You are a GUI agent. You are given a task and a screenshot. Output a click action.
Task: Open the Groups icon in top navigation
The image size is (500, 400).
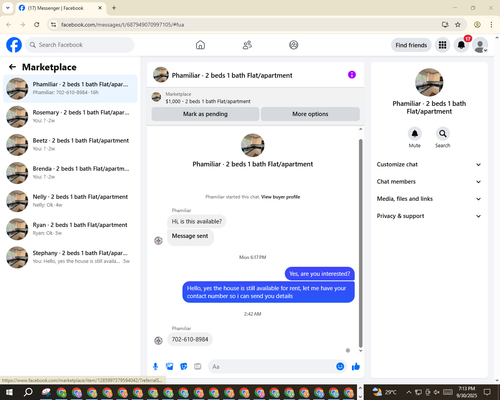pos(294,45)
